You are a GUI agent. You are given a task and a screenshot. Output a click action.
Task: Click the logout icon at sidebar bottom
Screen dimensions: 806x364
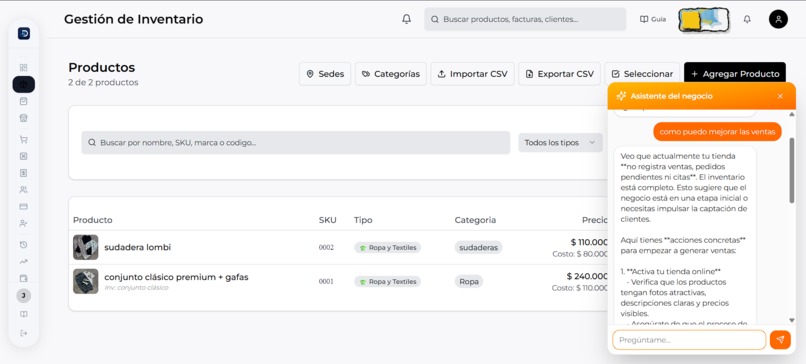[x=24, y=333]
